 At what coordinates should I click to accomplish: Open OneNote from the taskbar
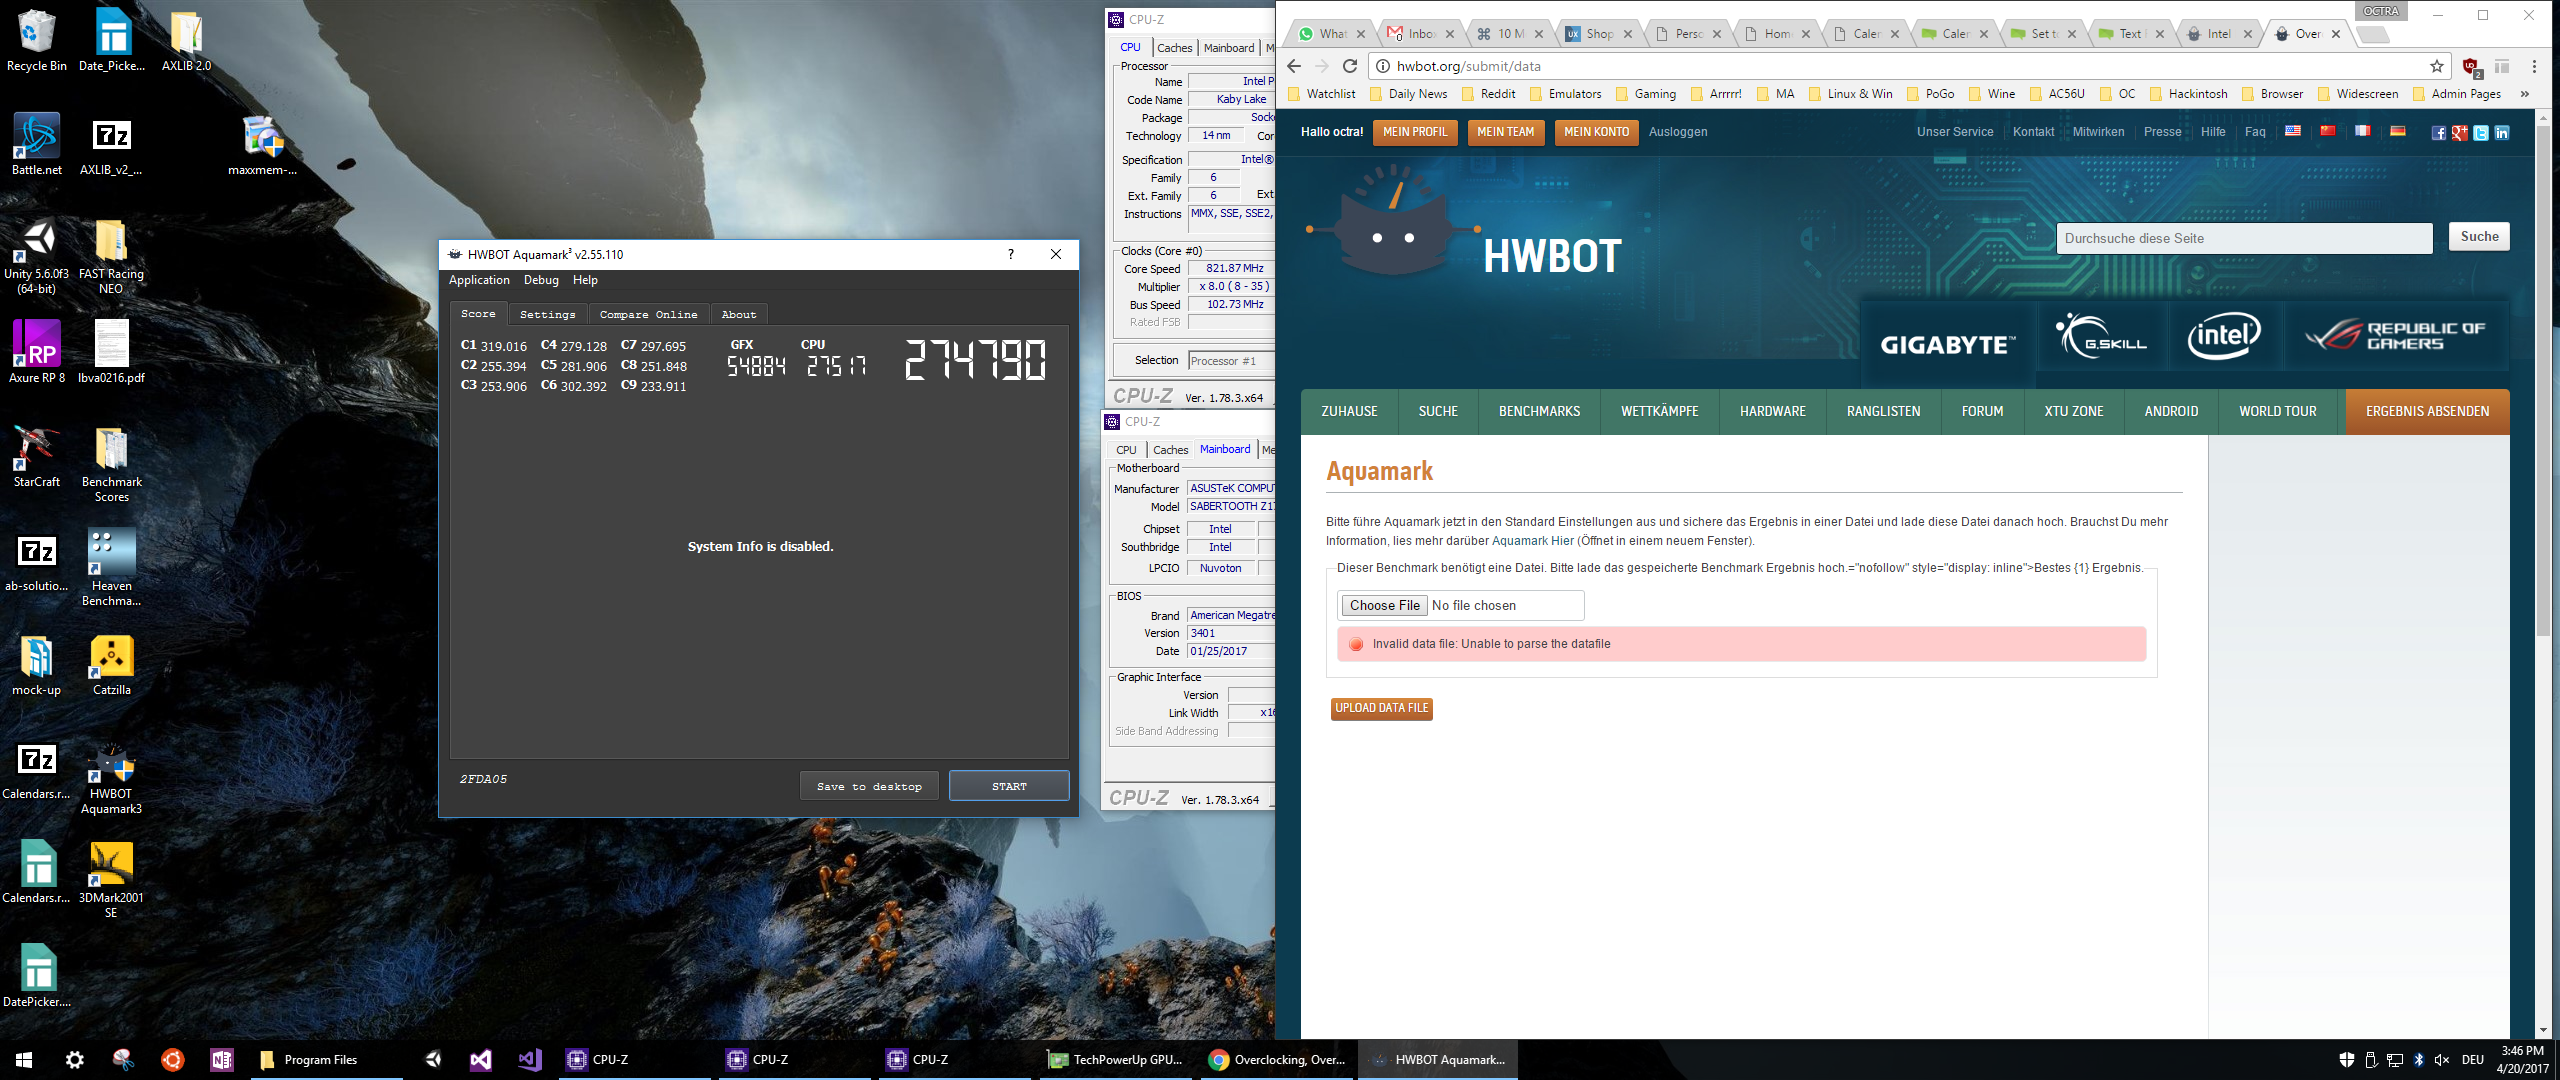point(221,1059)
